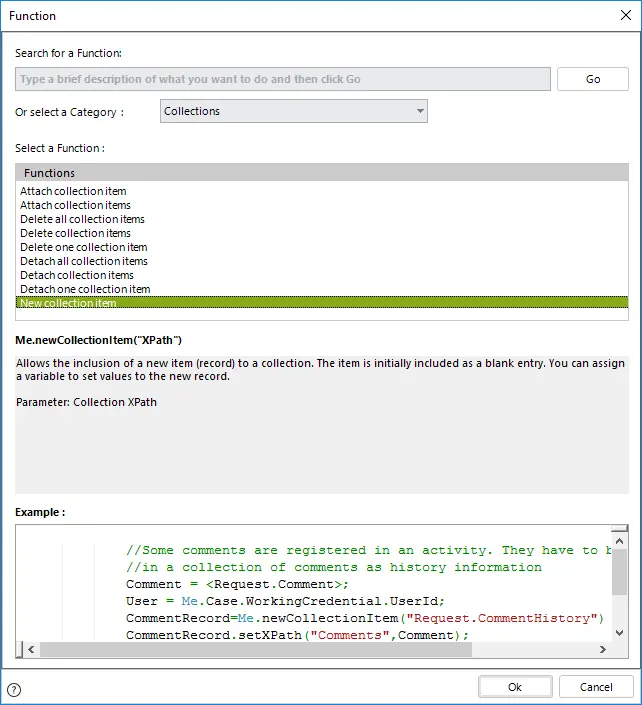Click the example vertical scrollbar thumb
The width and height of the screenshot is (642, 705).
(x=619, y=572)
